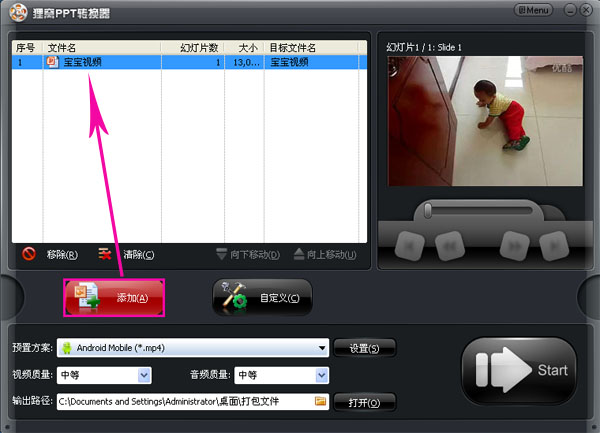Viewport: 600px width, 433px height.
Task: Click the last slide playback button
Action: click(x=554, y=246)
